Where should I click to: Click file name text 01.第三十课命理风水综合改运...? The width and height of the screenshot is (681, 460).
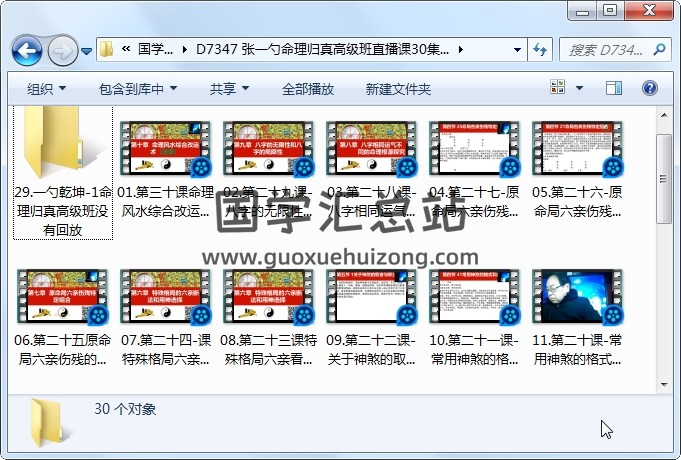tap(165, 202)
